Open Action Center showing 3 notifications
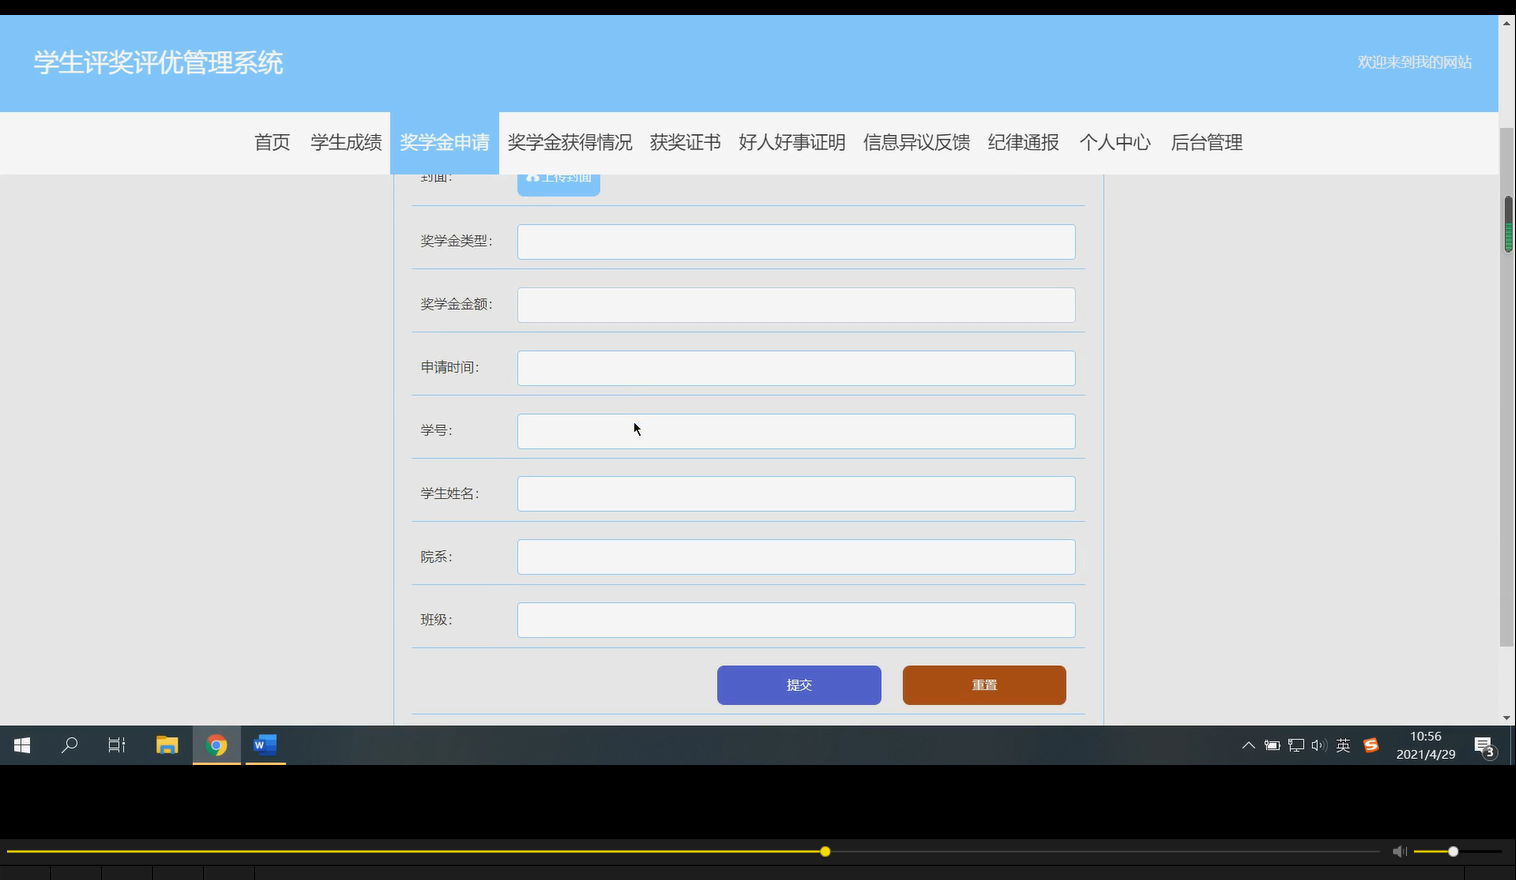The width and height of the screenshot is (1516, 880). coord(1484,745)
